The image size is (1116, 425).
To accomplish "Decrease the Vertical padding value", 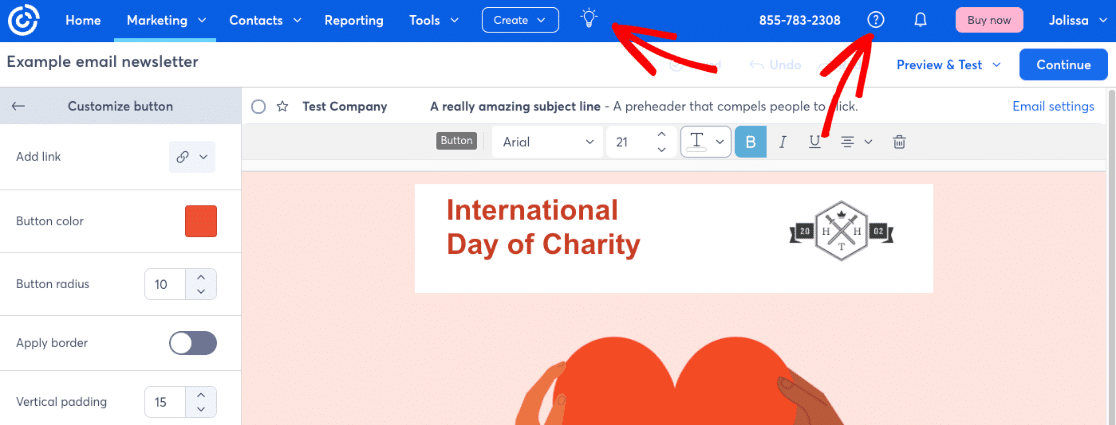I will pyautogui.click(x=201, y=409).
